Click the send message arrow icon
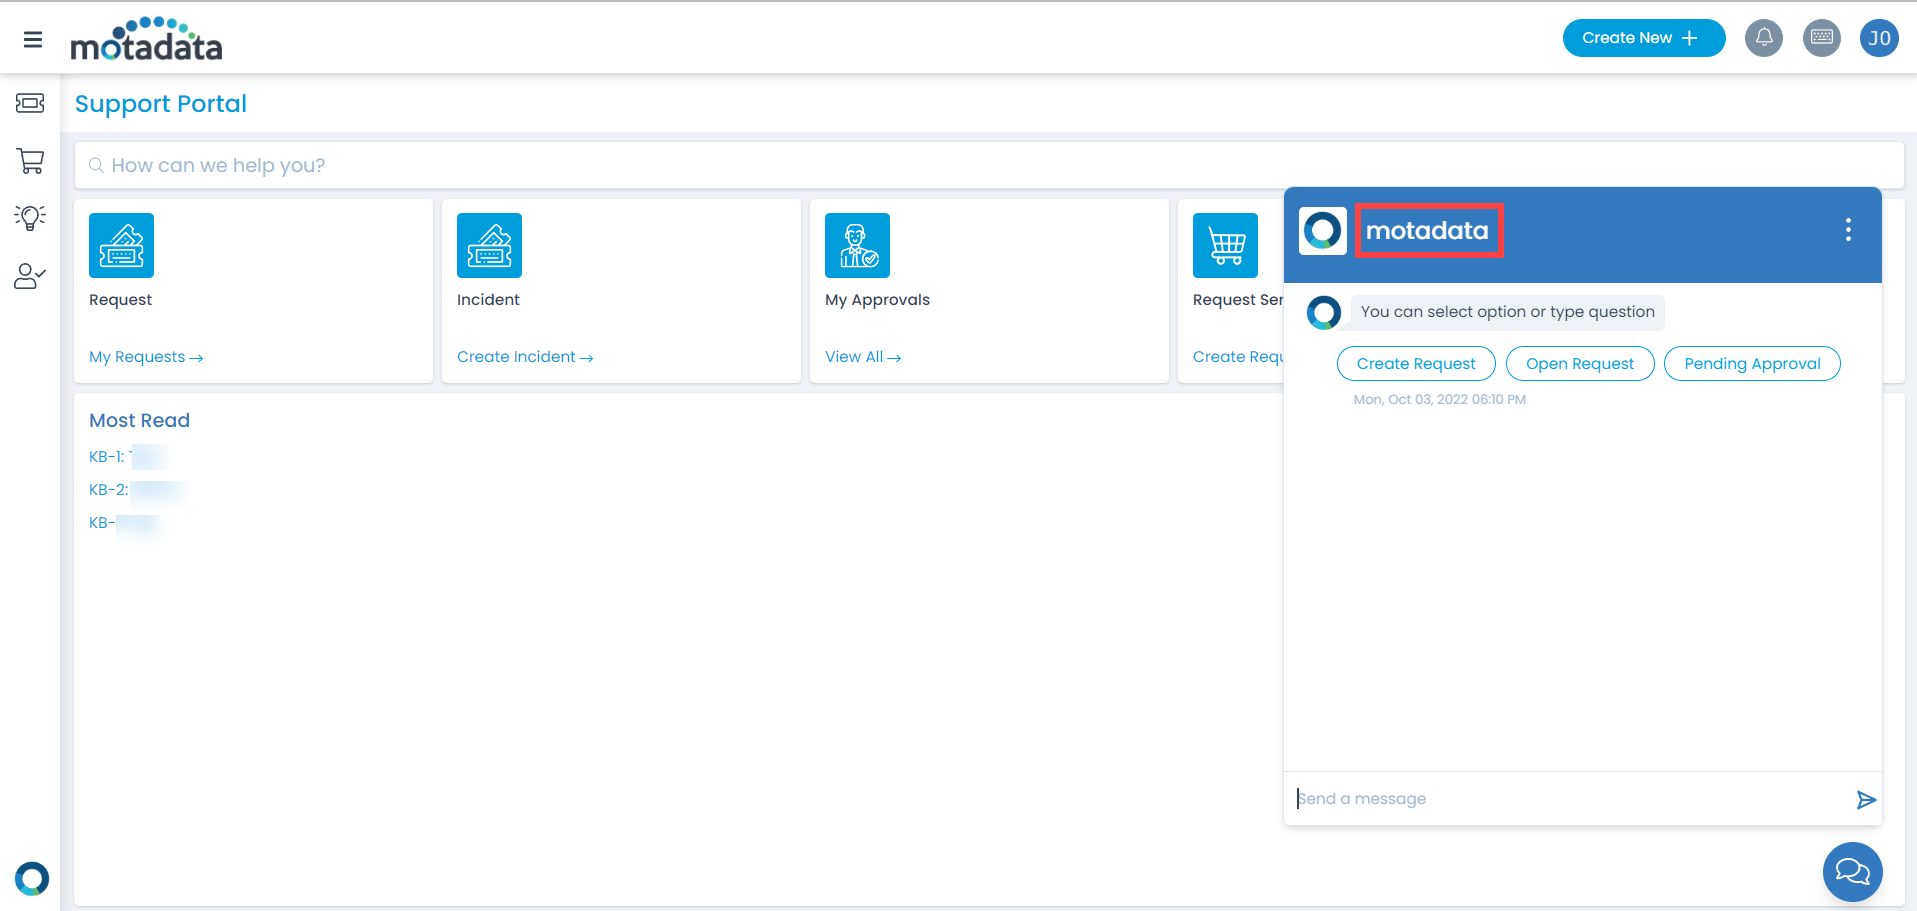Screen dimensions: 1917x911 1865,799
